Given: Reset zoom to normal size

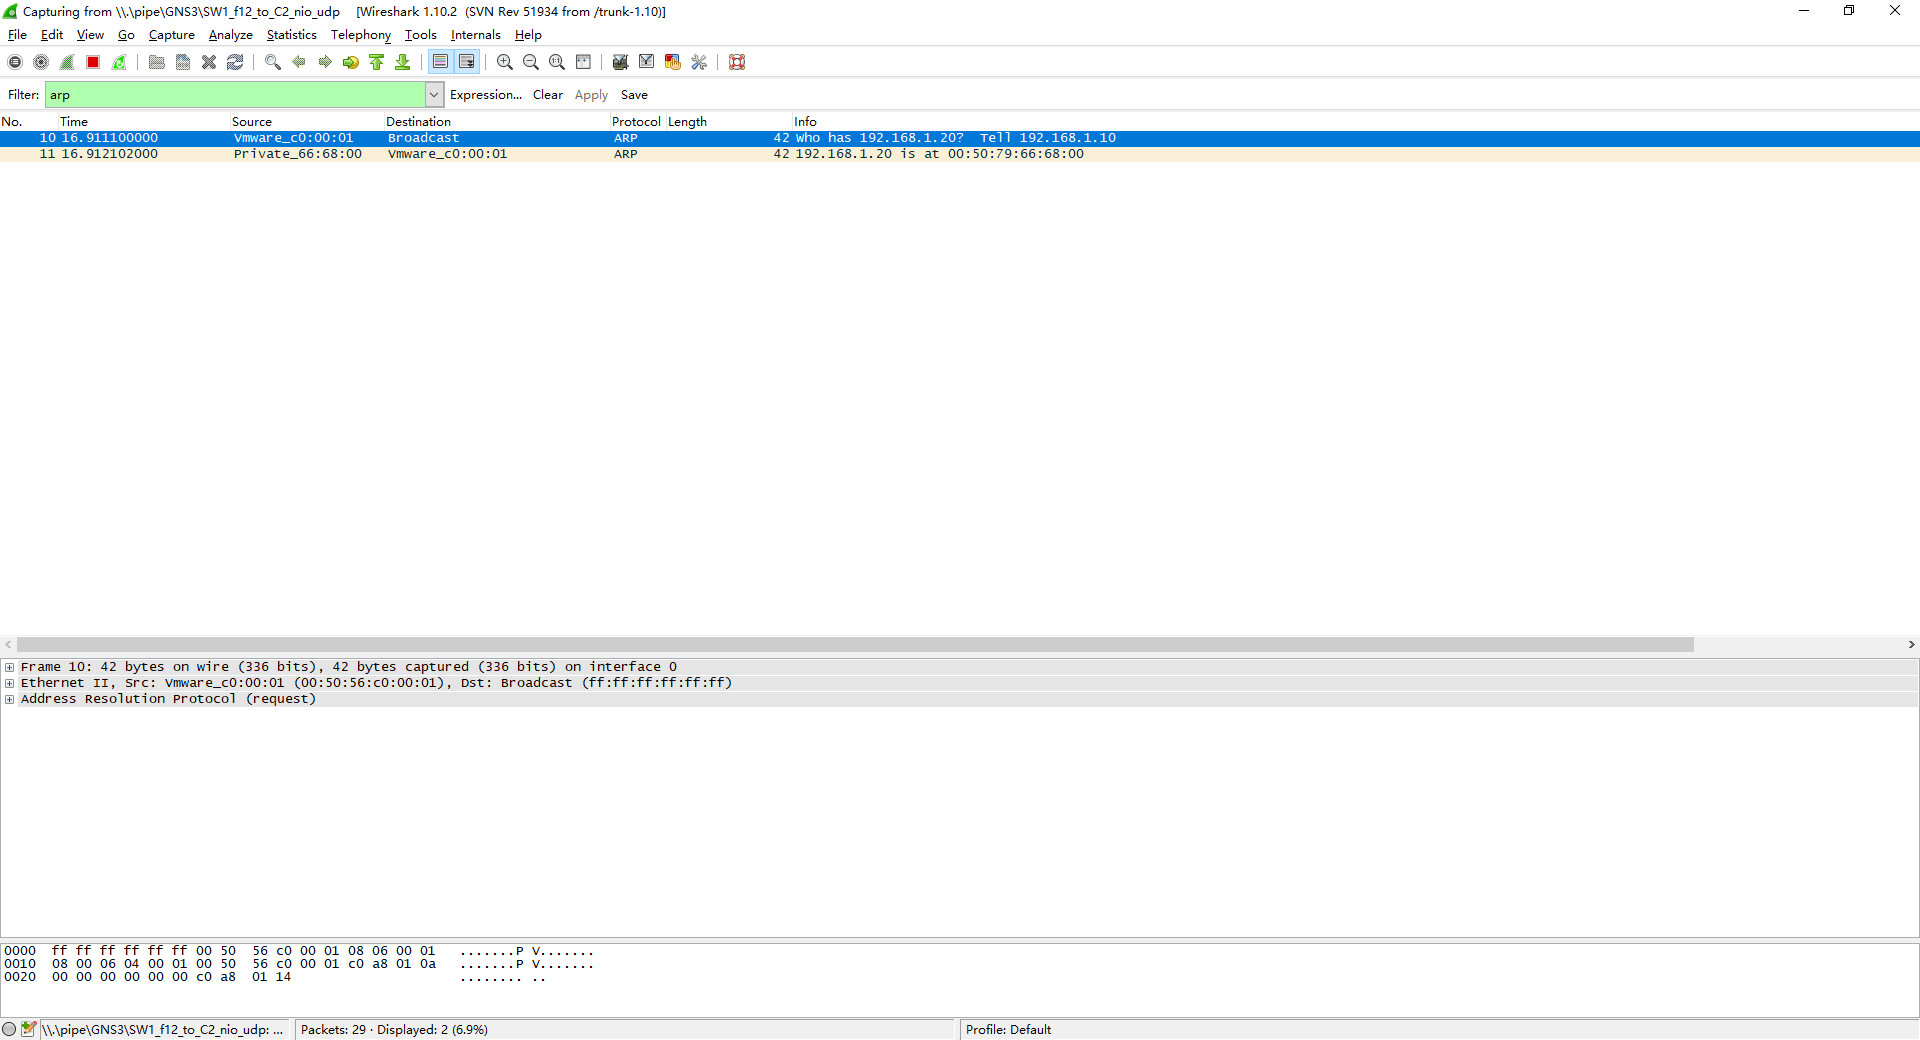Looking at the screenshot, I should click(x=557, y=62).
